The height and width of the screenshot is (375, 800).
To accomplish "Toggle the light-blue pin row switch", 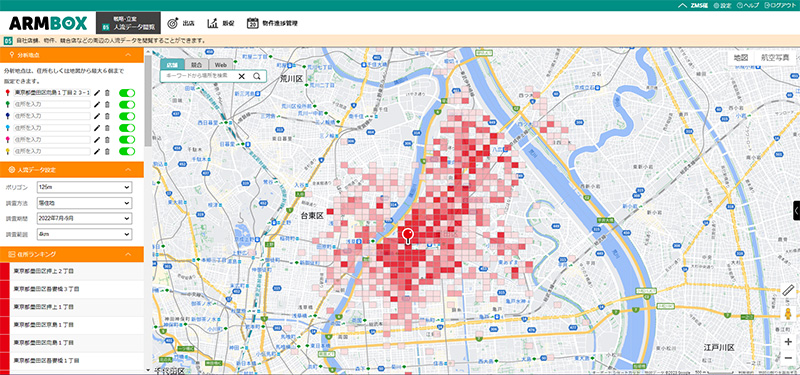I will 127,128.
